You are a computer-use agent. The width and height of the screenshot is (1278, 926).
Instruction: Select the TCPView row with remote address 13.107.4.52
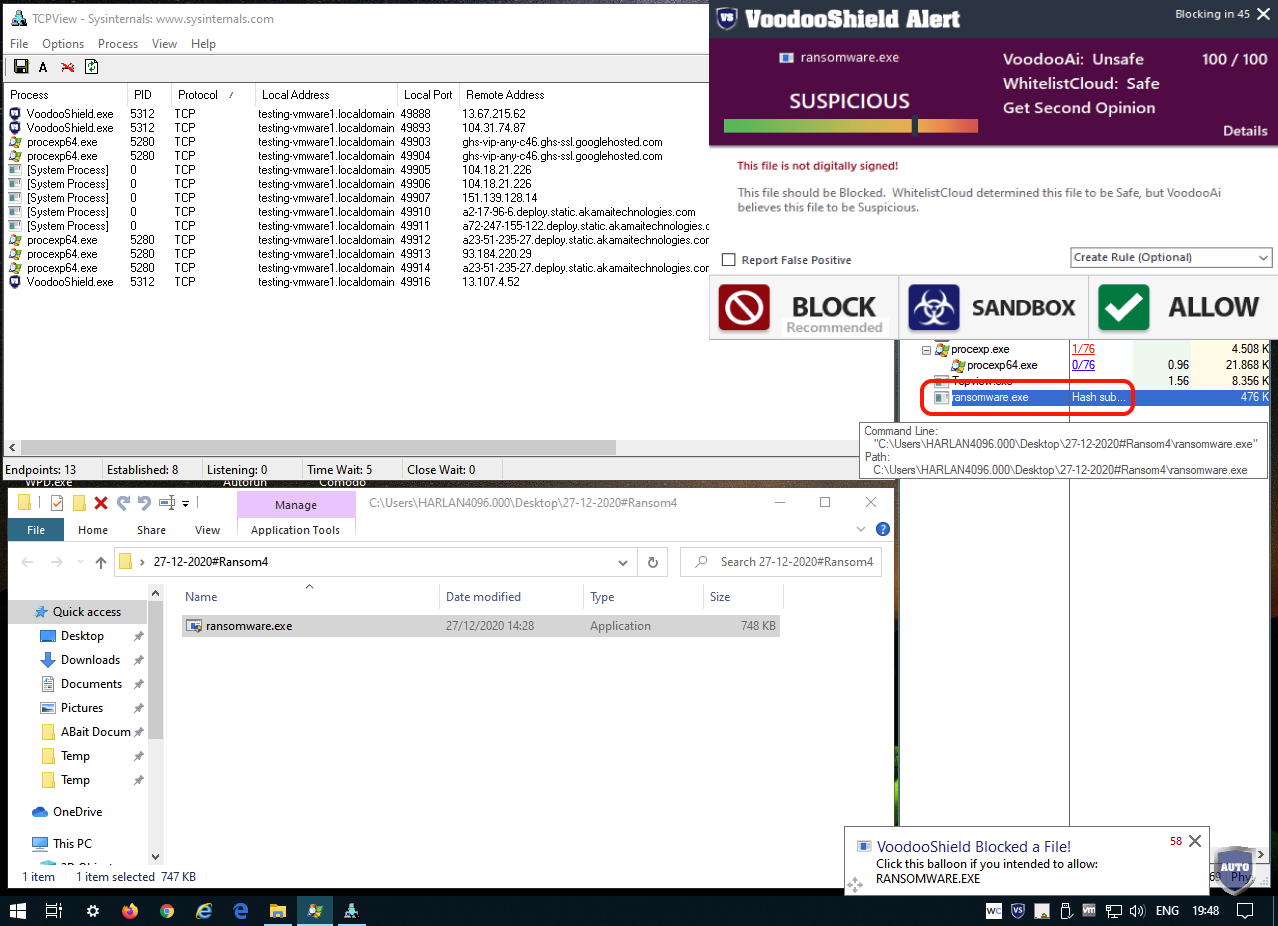[x=357, y=282]
